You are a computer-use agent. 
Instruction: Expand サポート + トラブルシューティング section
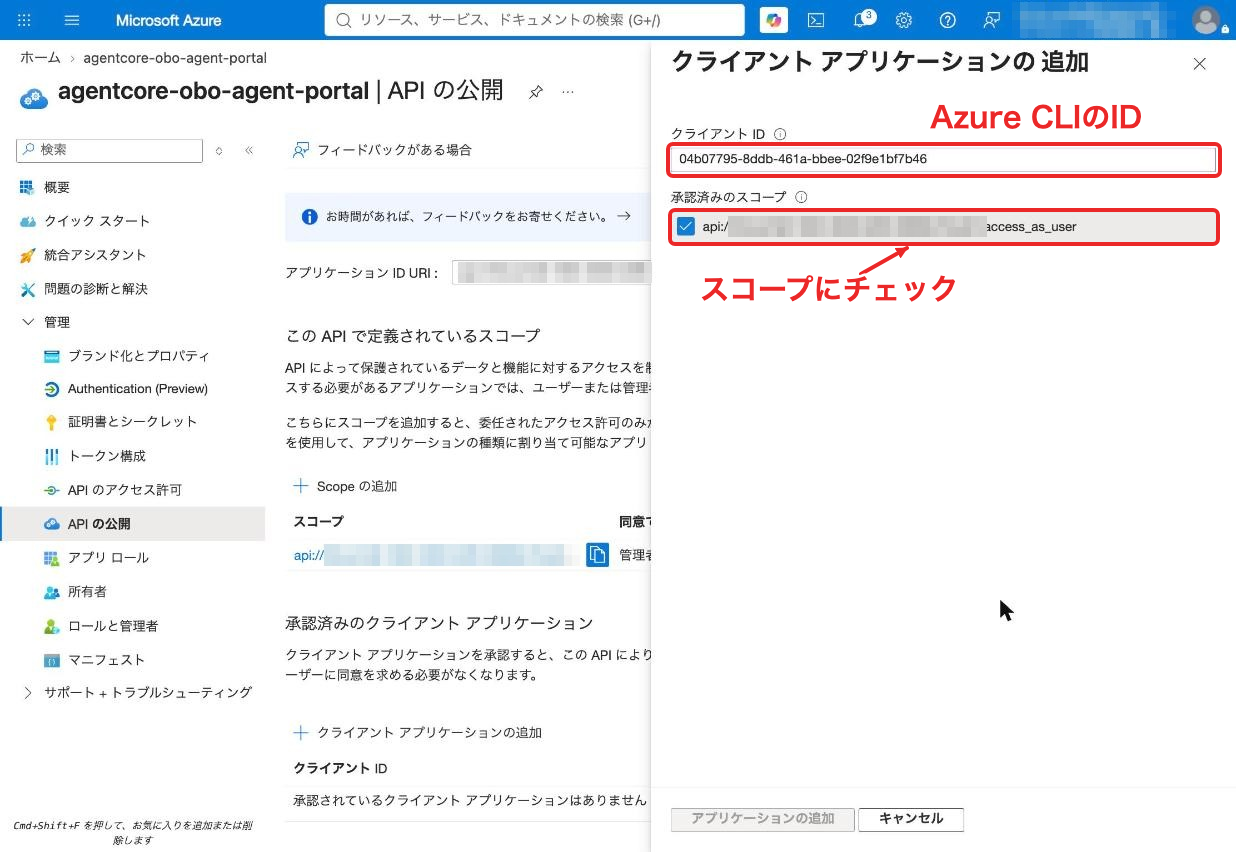pos(27,692)
